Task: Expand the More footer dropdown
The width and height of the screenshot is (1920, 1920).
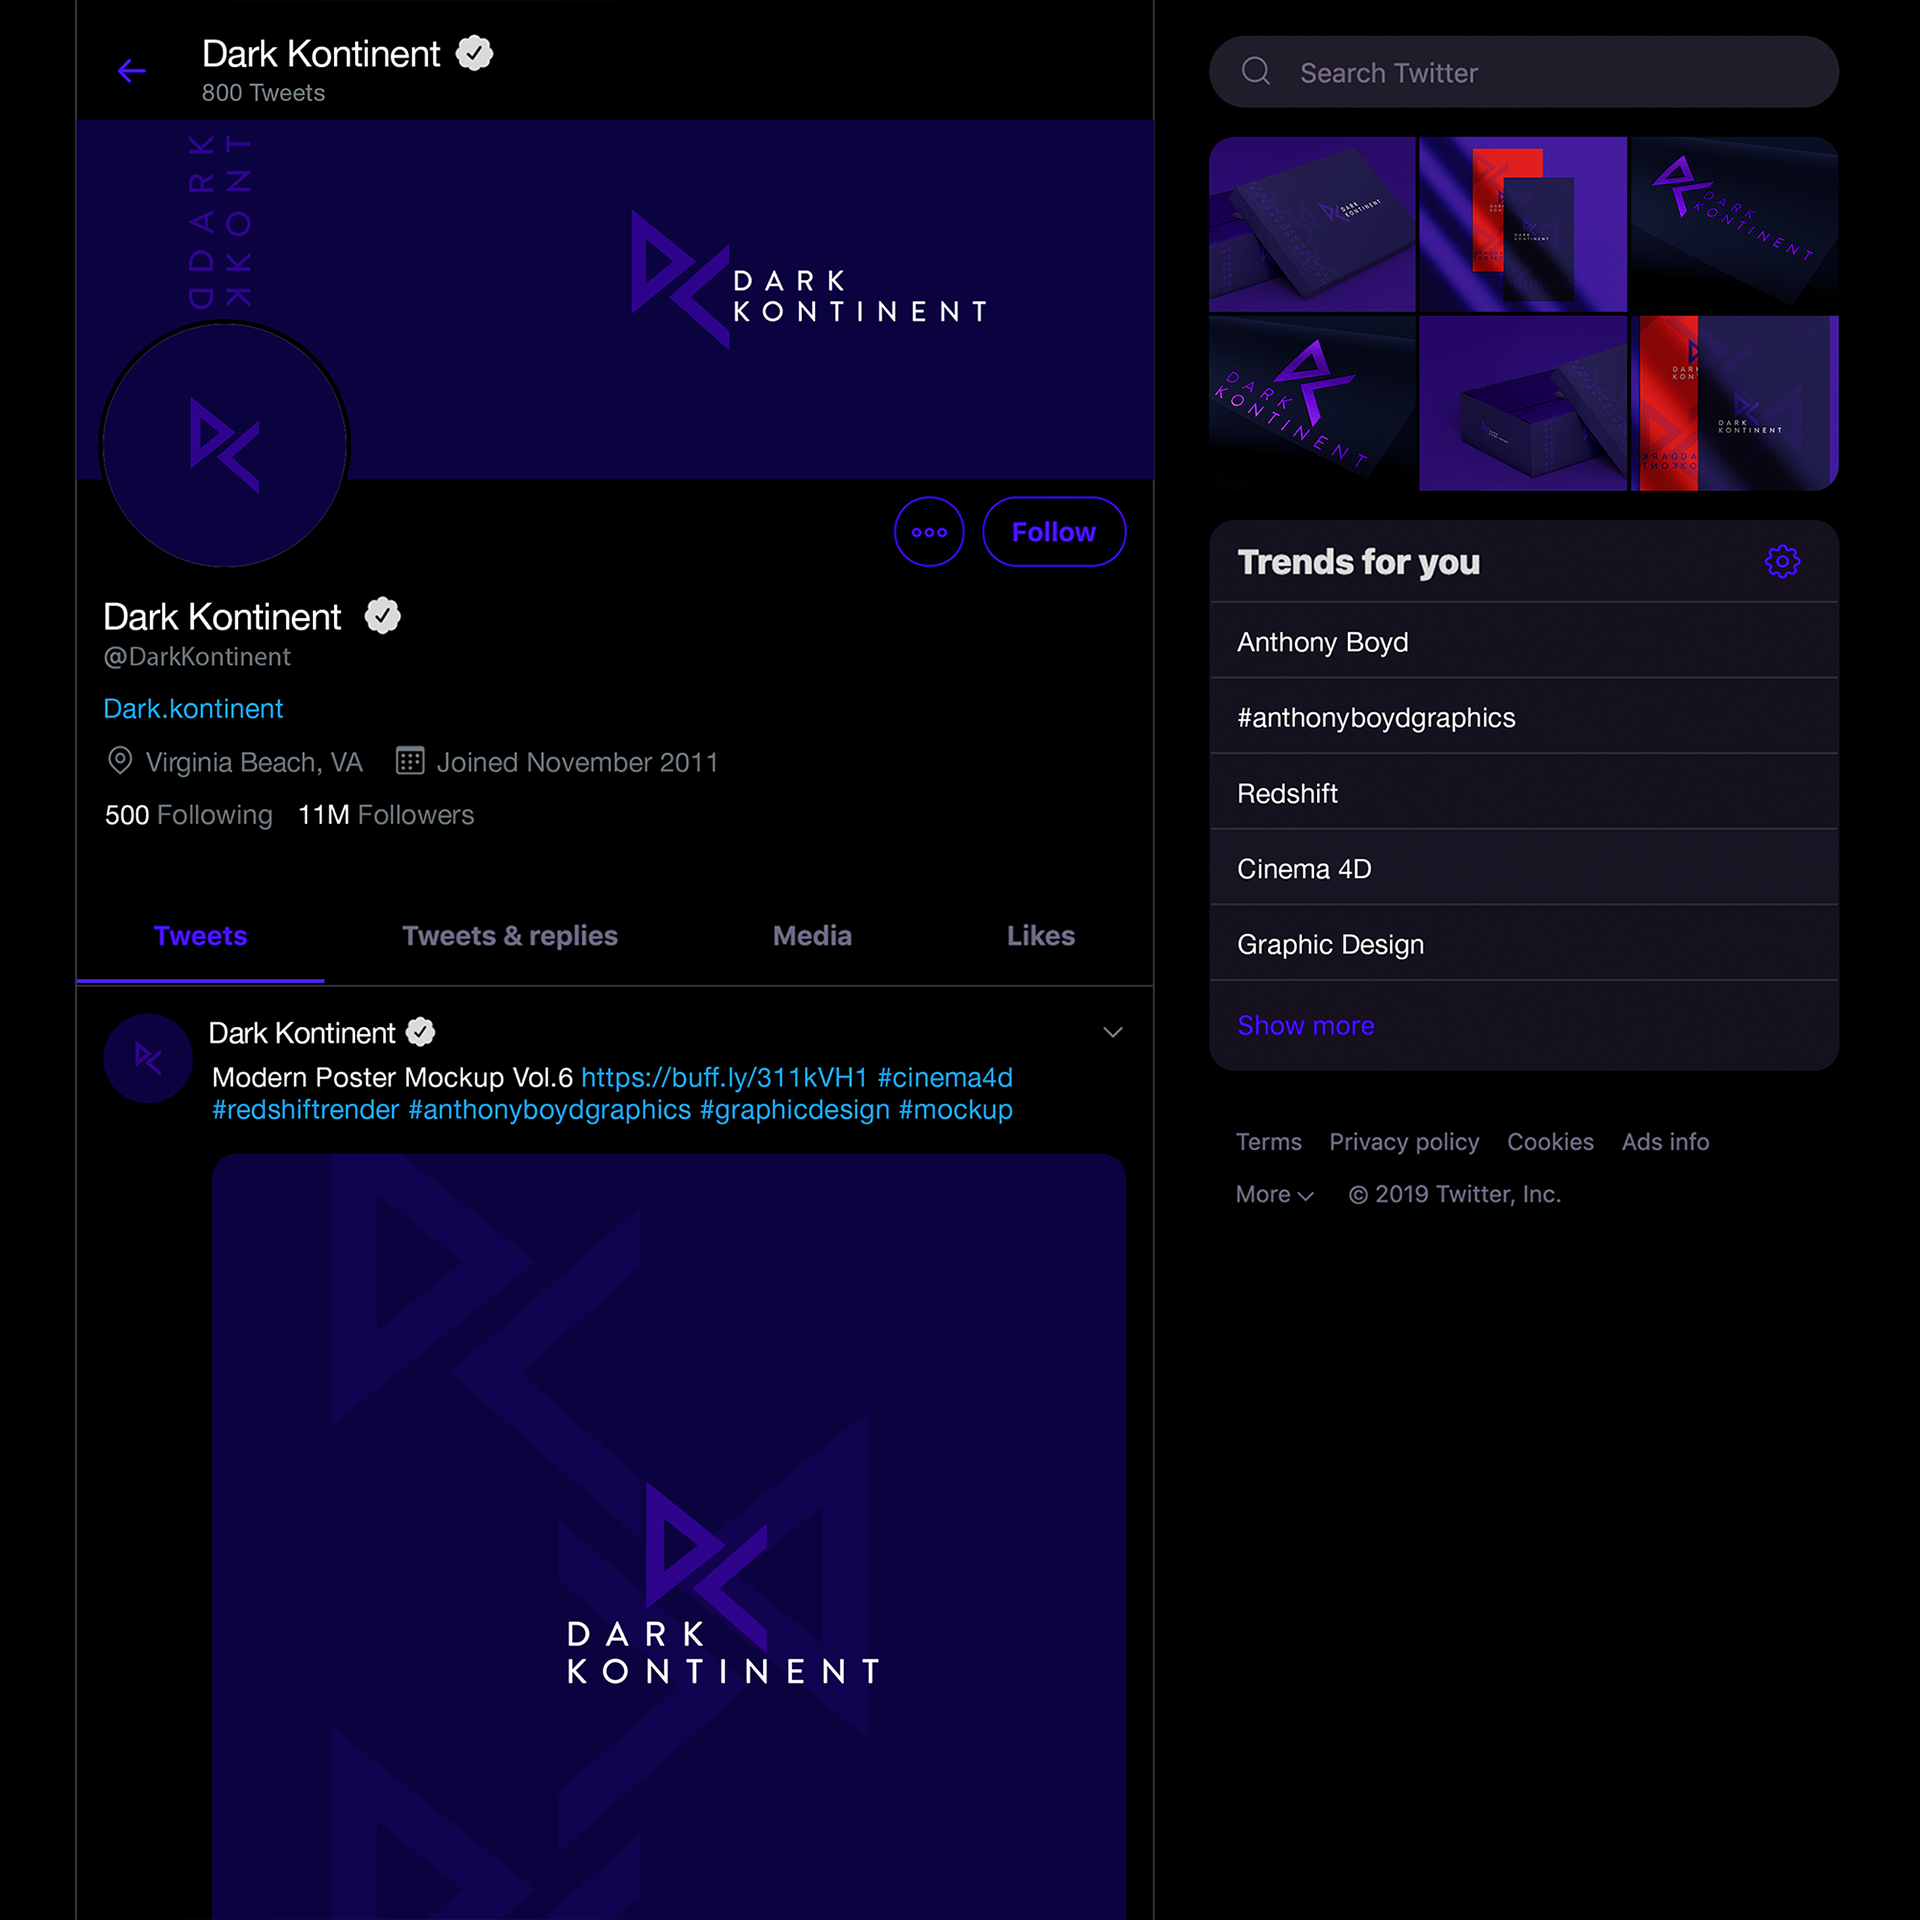Action: coord(1275,1194)
